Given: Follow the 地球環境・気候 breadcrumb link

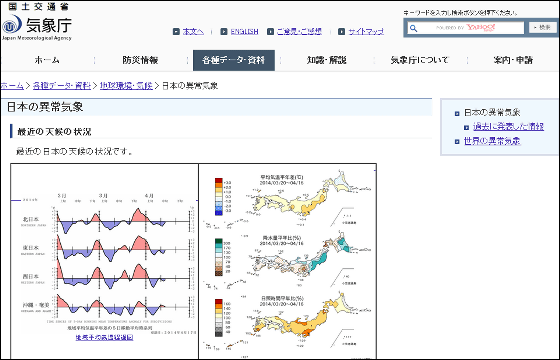Looking at the screenshot, I should (126, 86).
